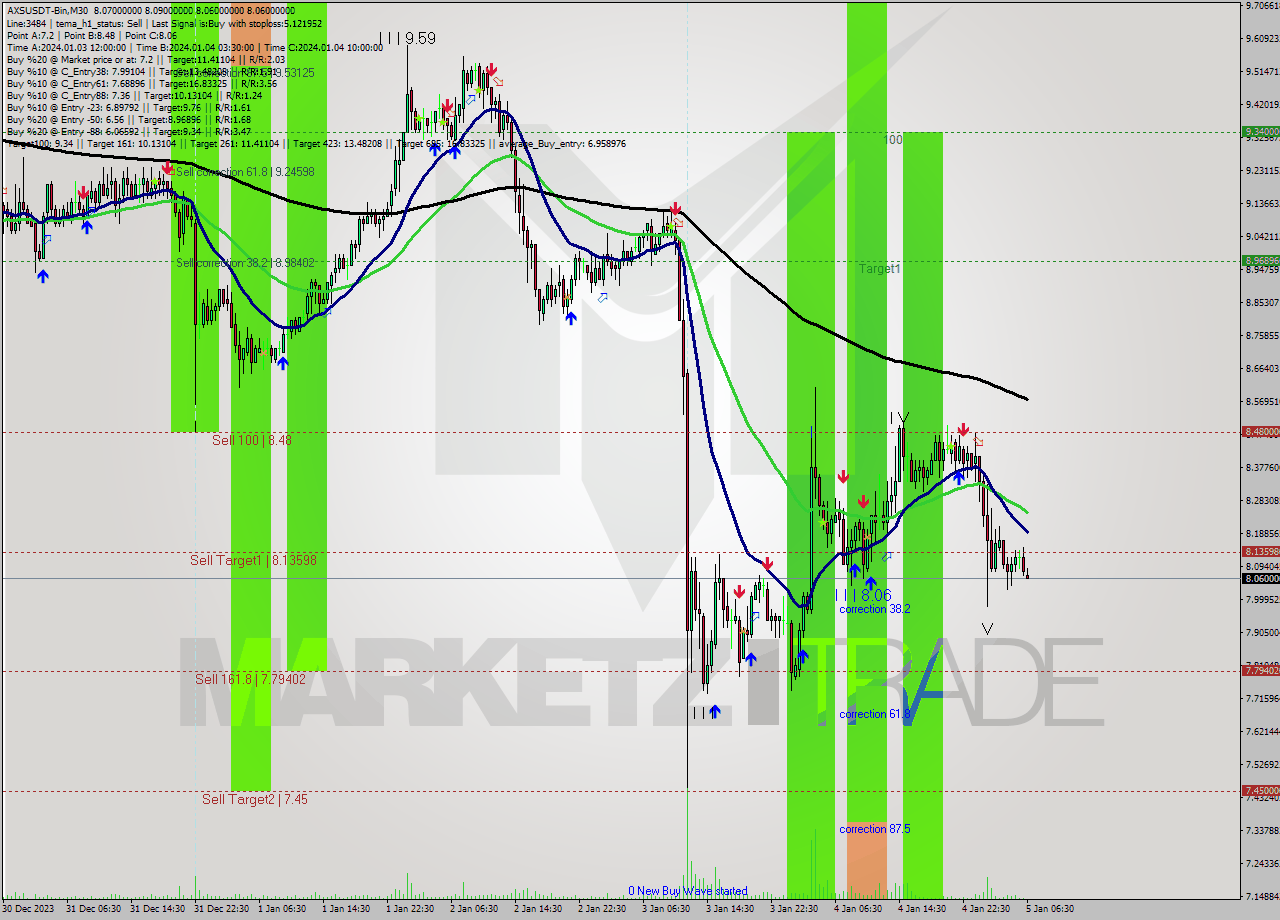The height and width of the screenshot is (920, 1280).
Task: Click the '3 Jan 06:30' time label
Action: pos(666,909)
